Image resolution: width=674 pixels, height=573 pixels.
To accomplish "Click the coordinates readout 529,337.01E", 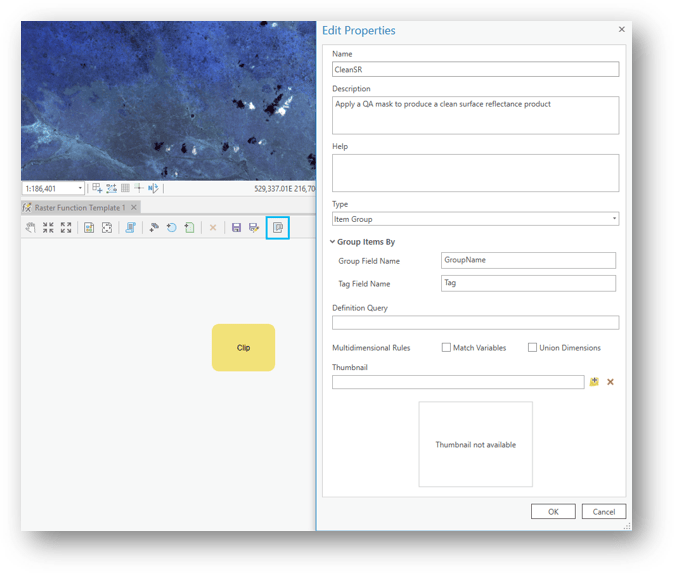I will tap(285, 188).
